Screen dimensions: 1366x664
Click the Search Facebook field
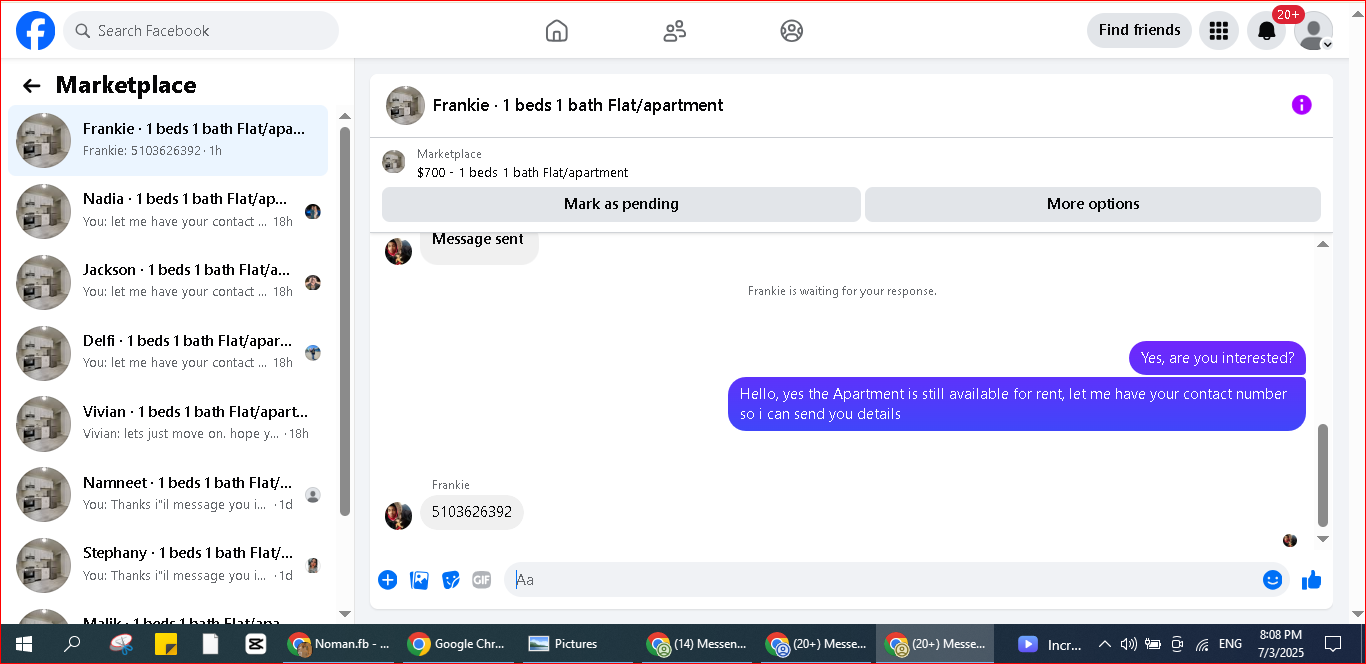[201, 31]
